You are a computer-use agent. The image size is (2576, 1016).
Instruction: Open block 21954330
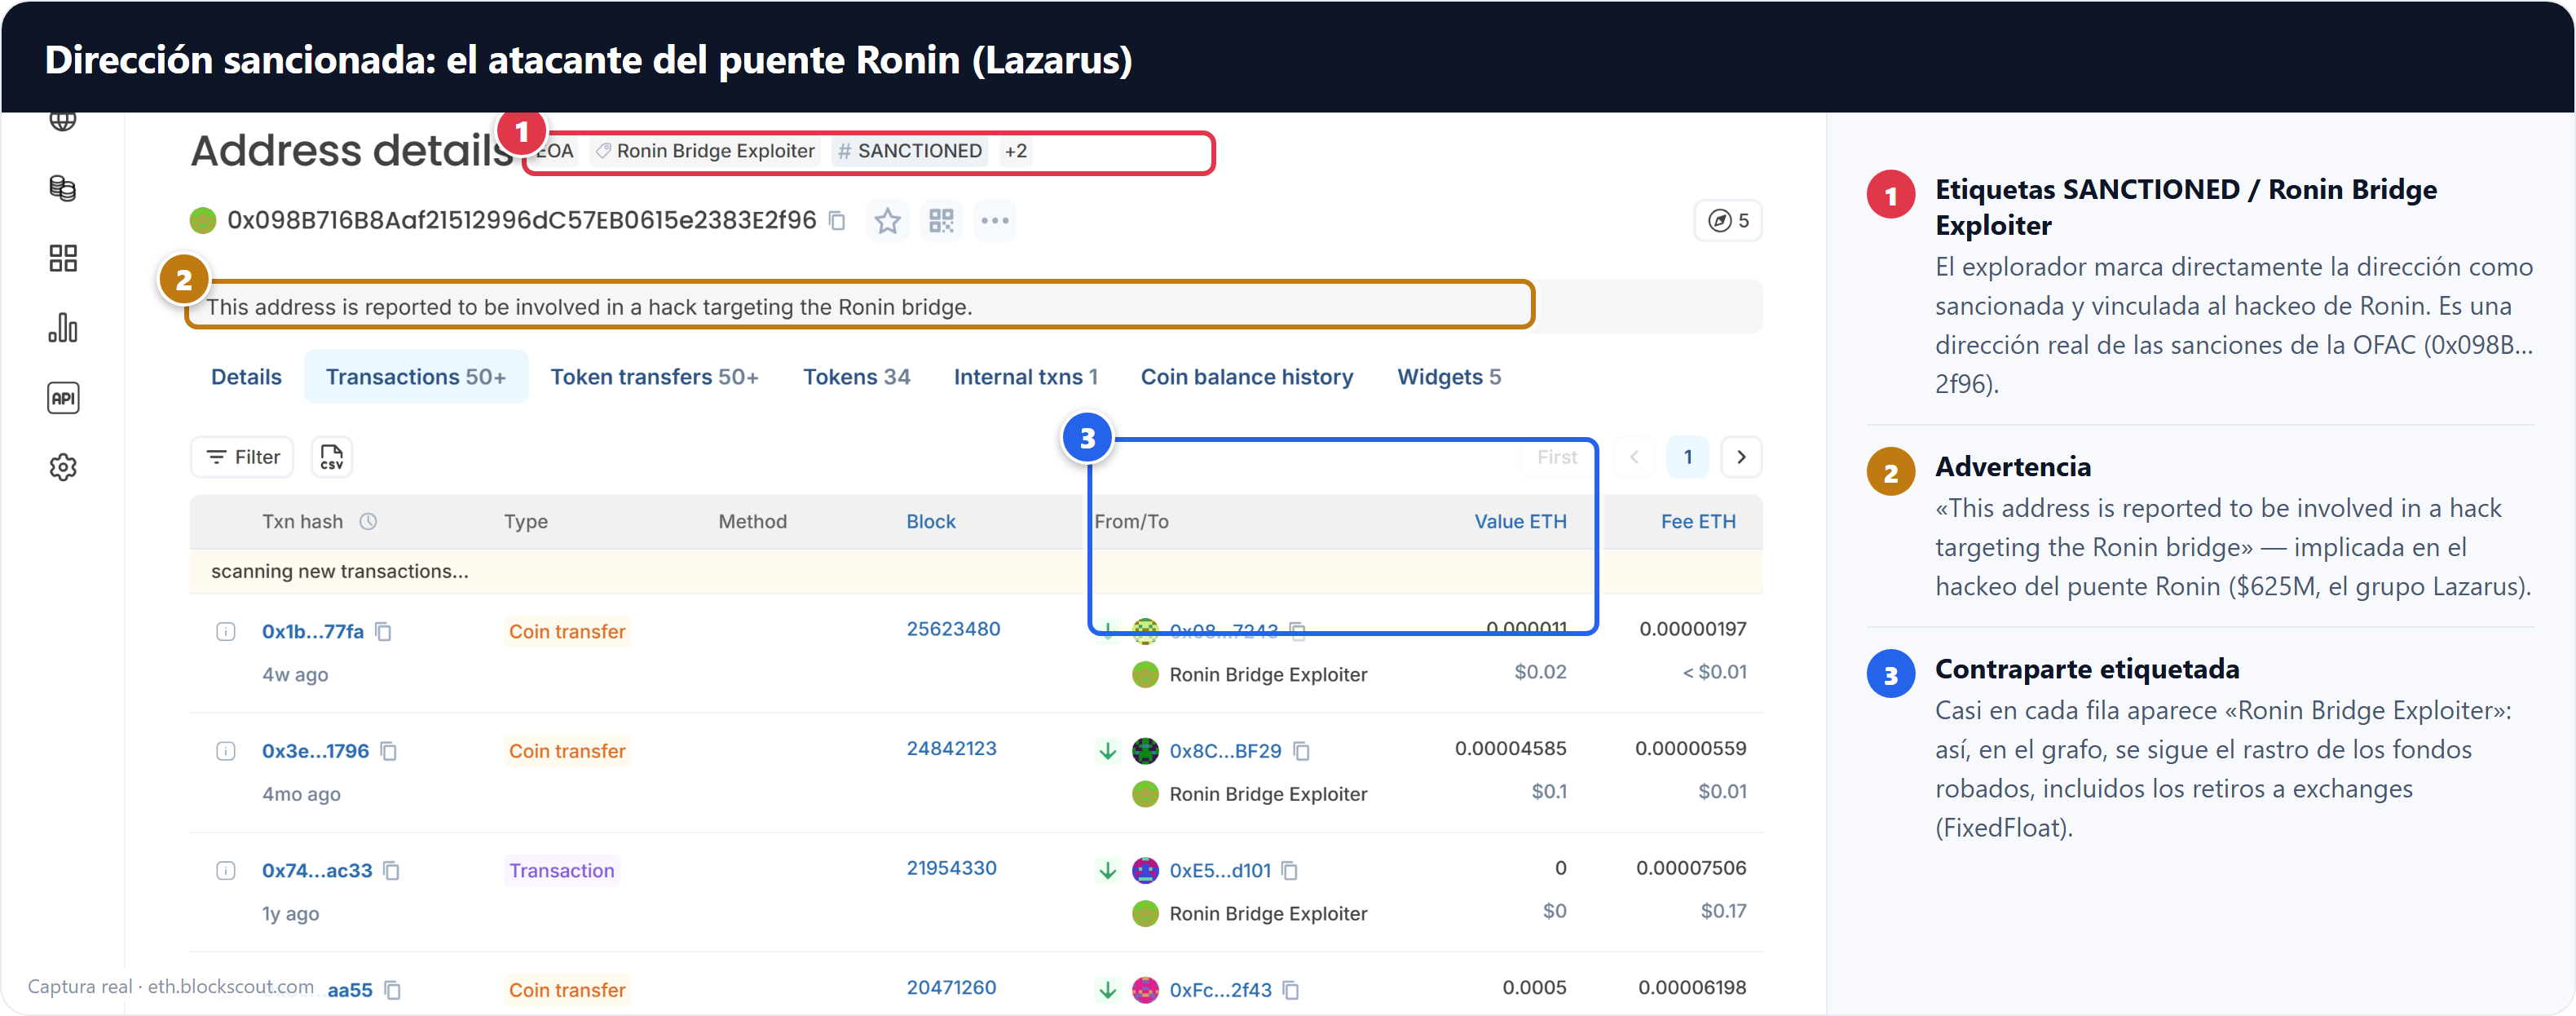(x=951, y=868)
